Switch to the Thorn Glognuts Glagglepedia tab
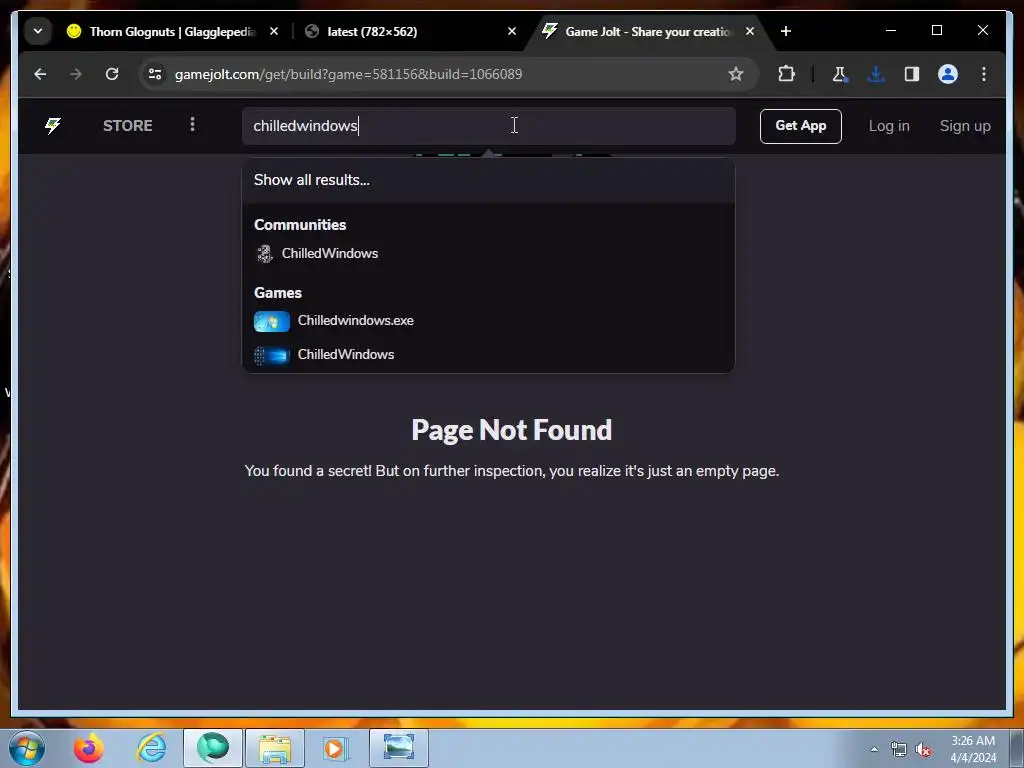1024x768 pixels. pos(171,31)
